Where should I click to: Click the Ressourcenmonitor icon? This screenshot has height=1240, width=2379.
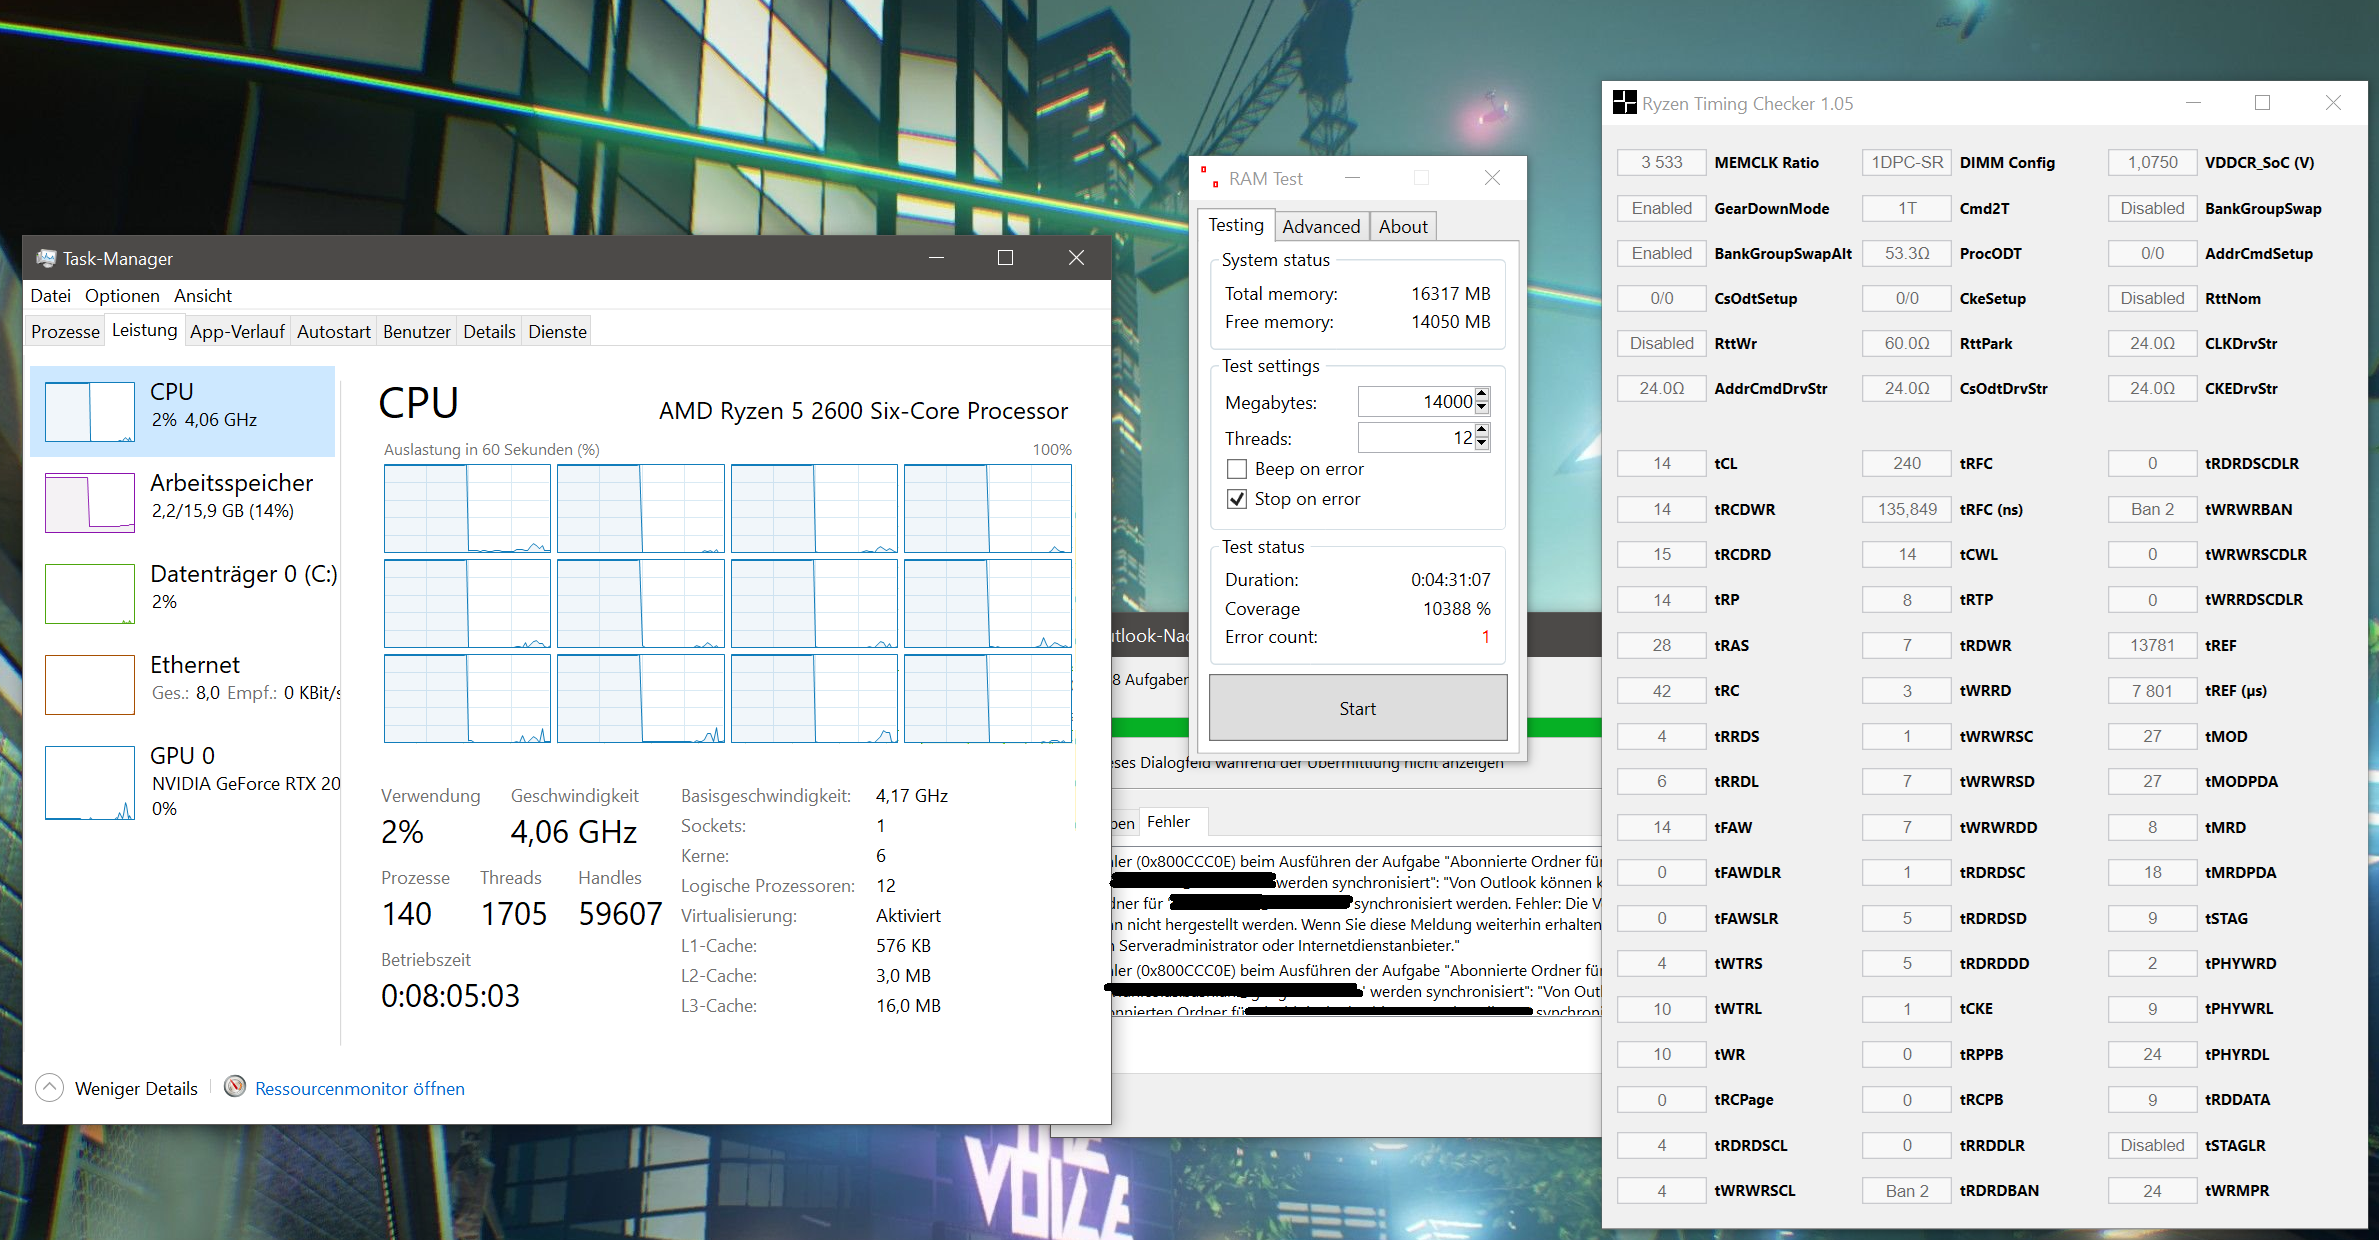pyautogui.click(x=235, y=1087)
